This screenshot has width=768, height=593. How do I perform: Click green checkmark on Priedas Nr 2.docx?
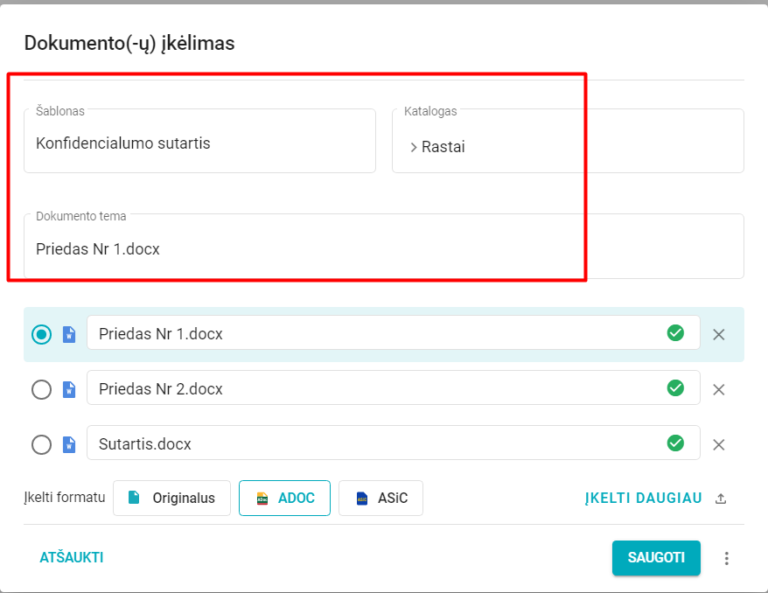(676, 388)
